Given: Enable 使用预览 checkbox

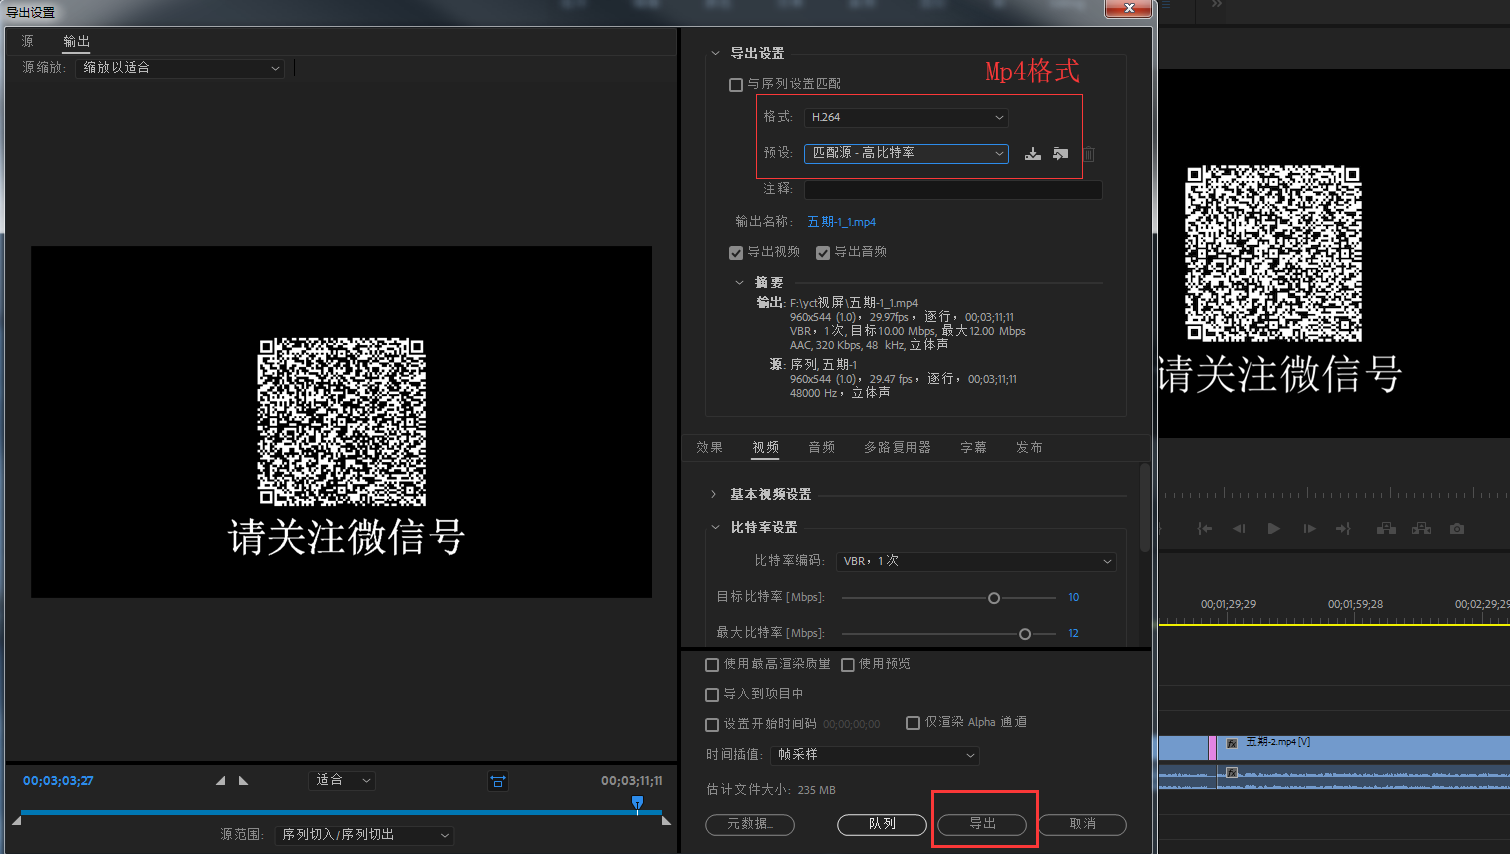Looking at the screenshot, I should coord(848,665).
